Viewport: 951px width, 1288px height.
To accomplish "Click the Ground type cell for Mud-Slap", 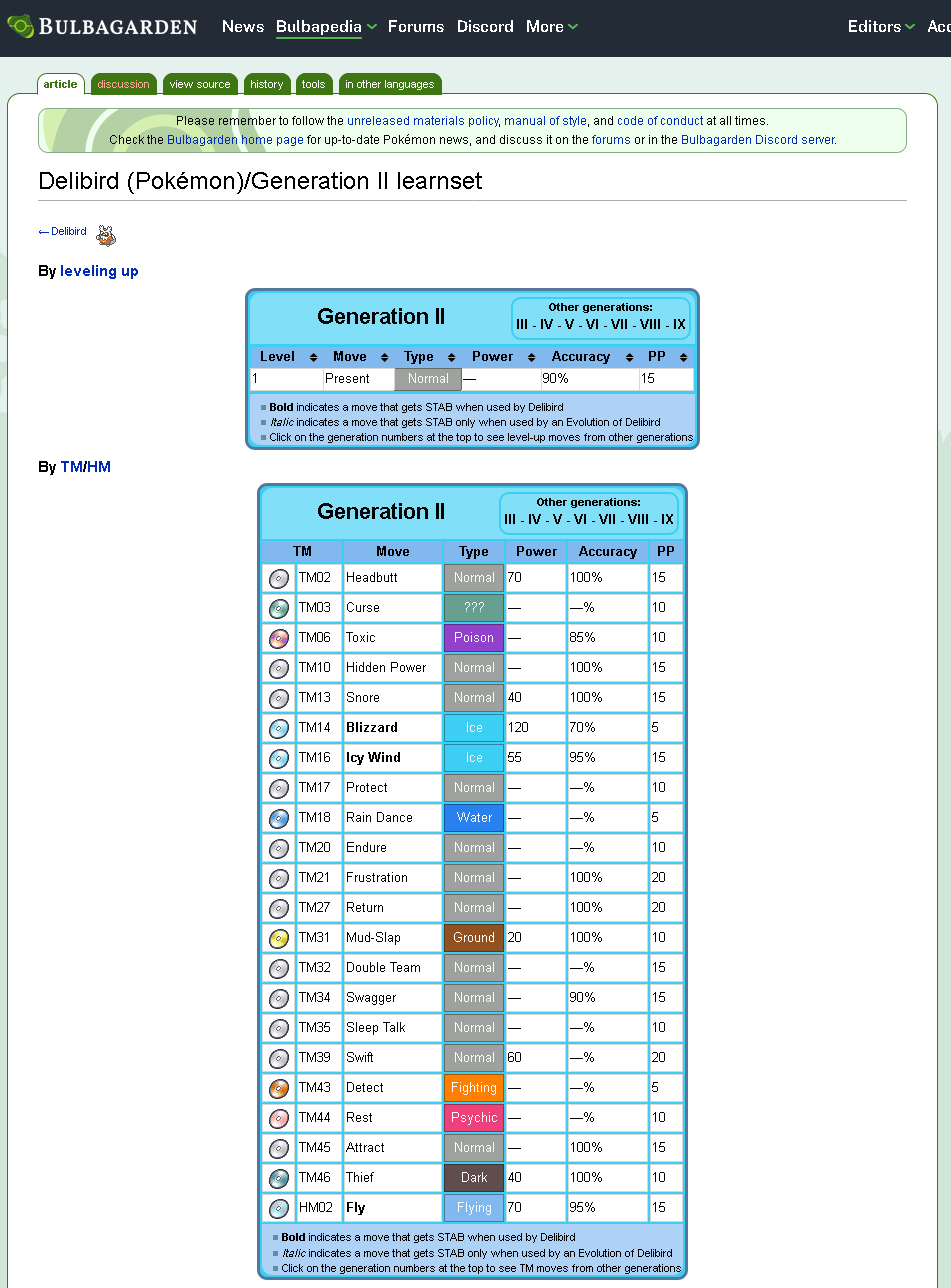I will pyautogui.click(x=474, y=938).
